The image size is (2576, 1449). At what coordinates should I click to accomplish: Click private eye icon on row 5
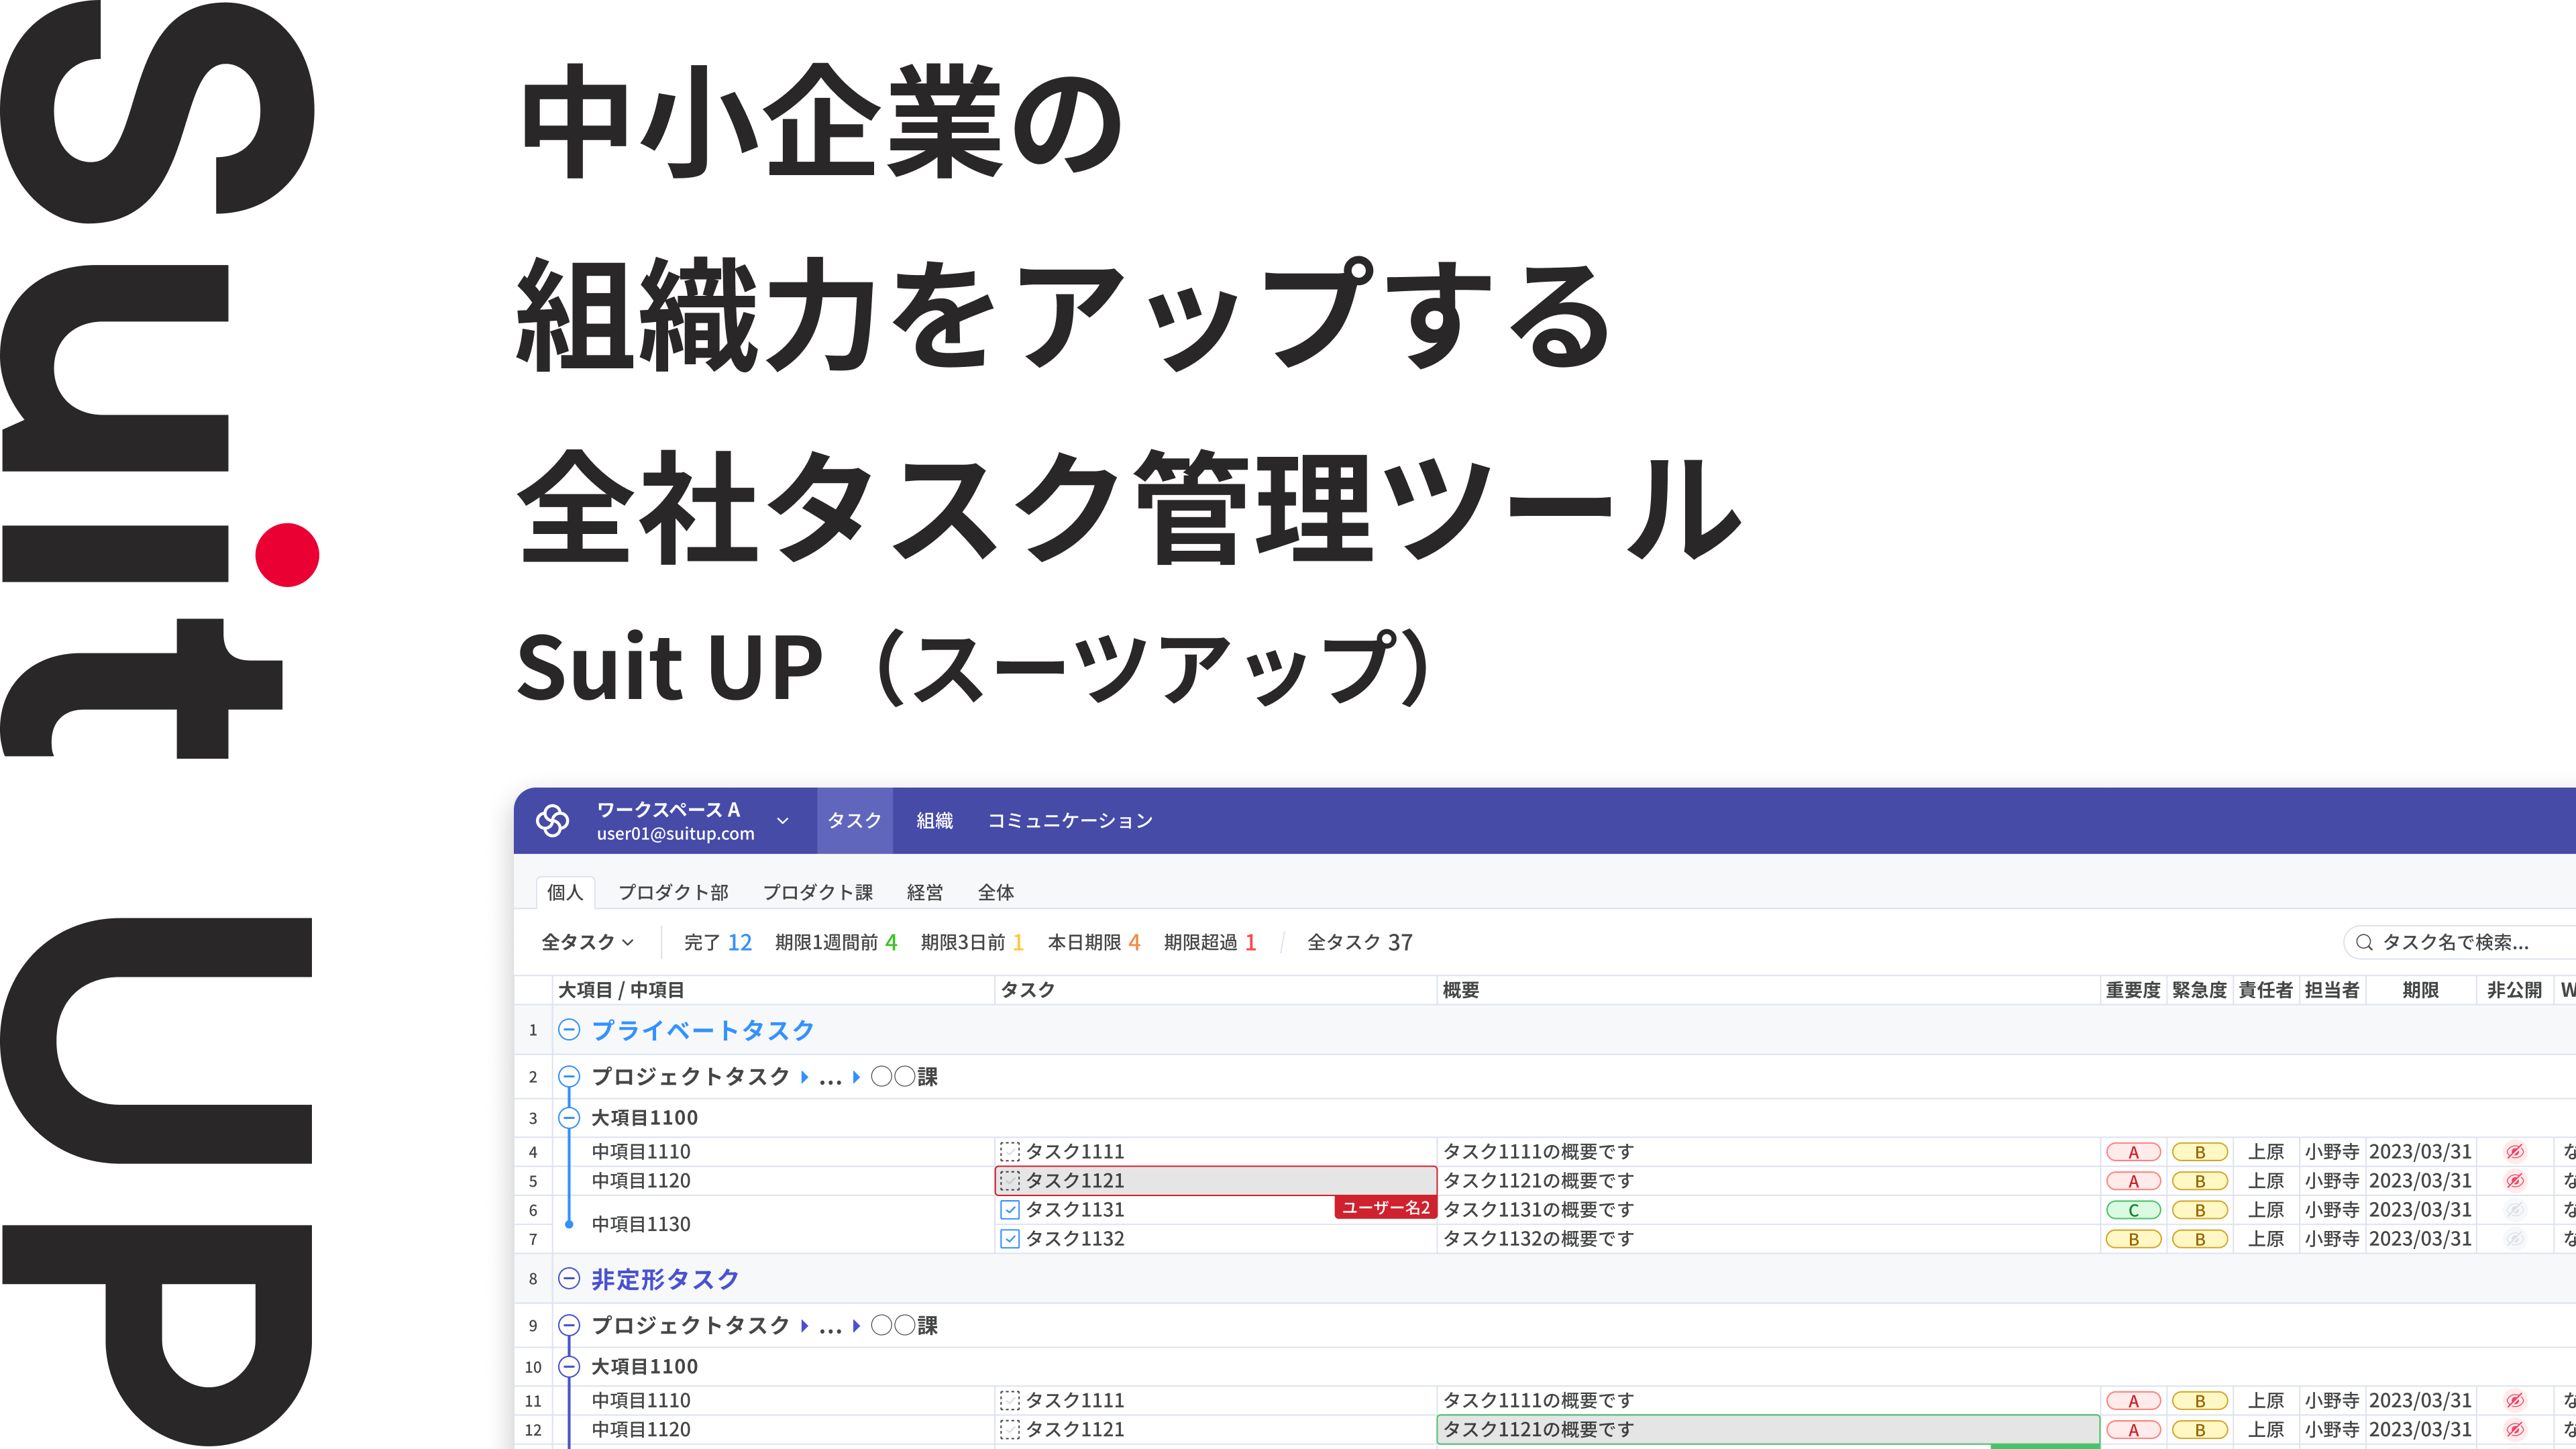coord(2514,1181)
